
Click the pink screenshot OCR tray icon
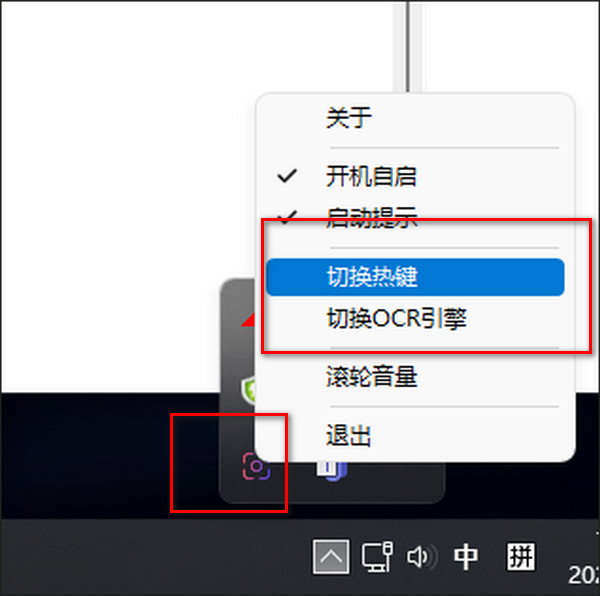256,466
